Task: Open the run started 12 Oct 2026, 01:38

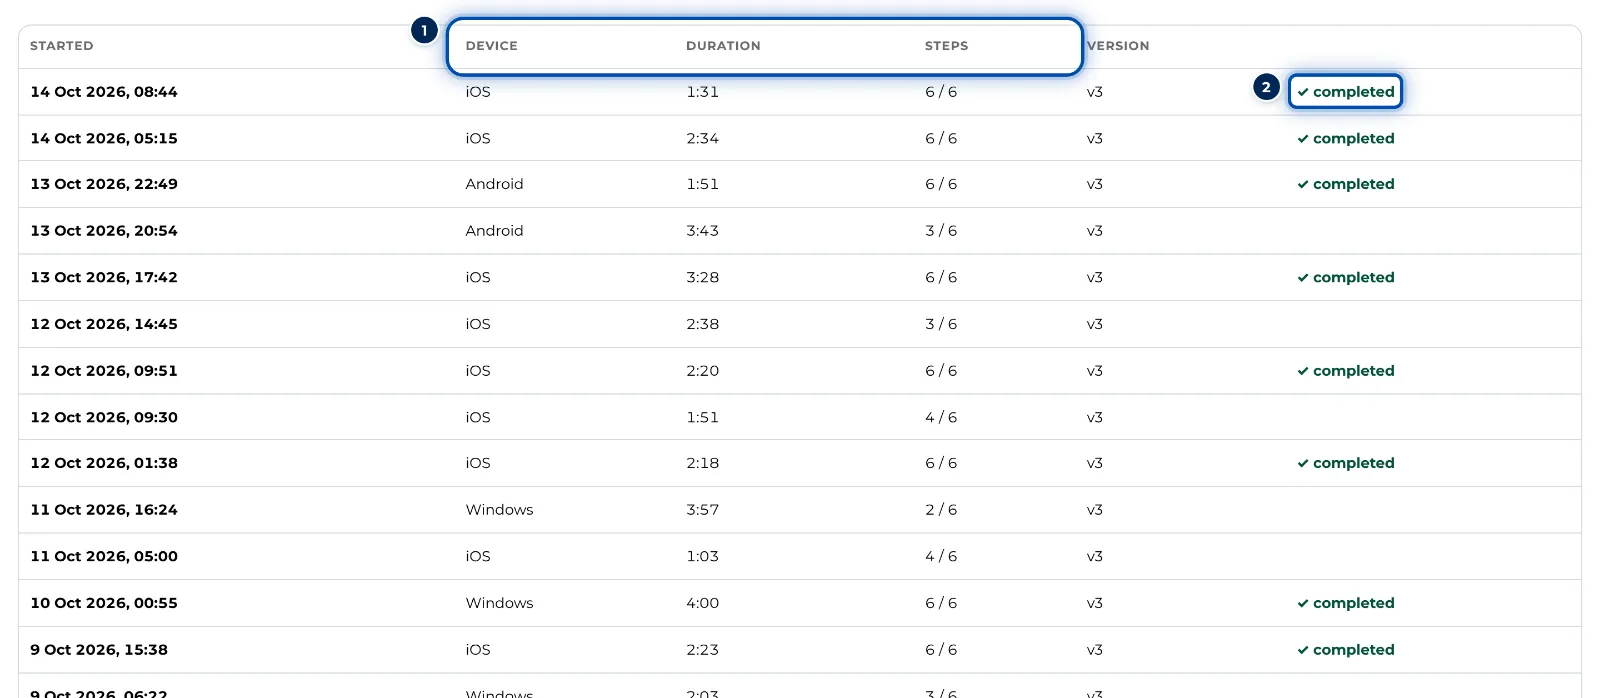Action: [x=800, y=463]
